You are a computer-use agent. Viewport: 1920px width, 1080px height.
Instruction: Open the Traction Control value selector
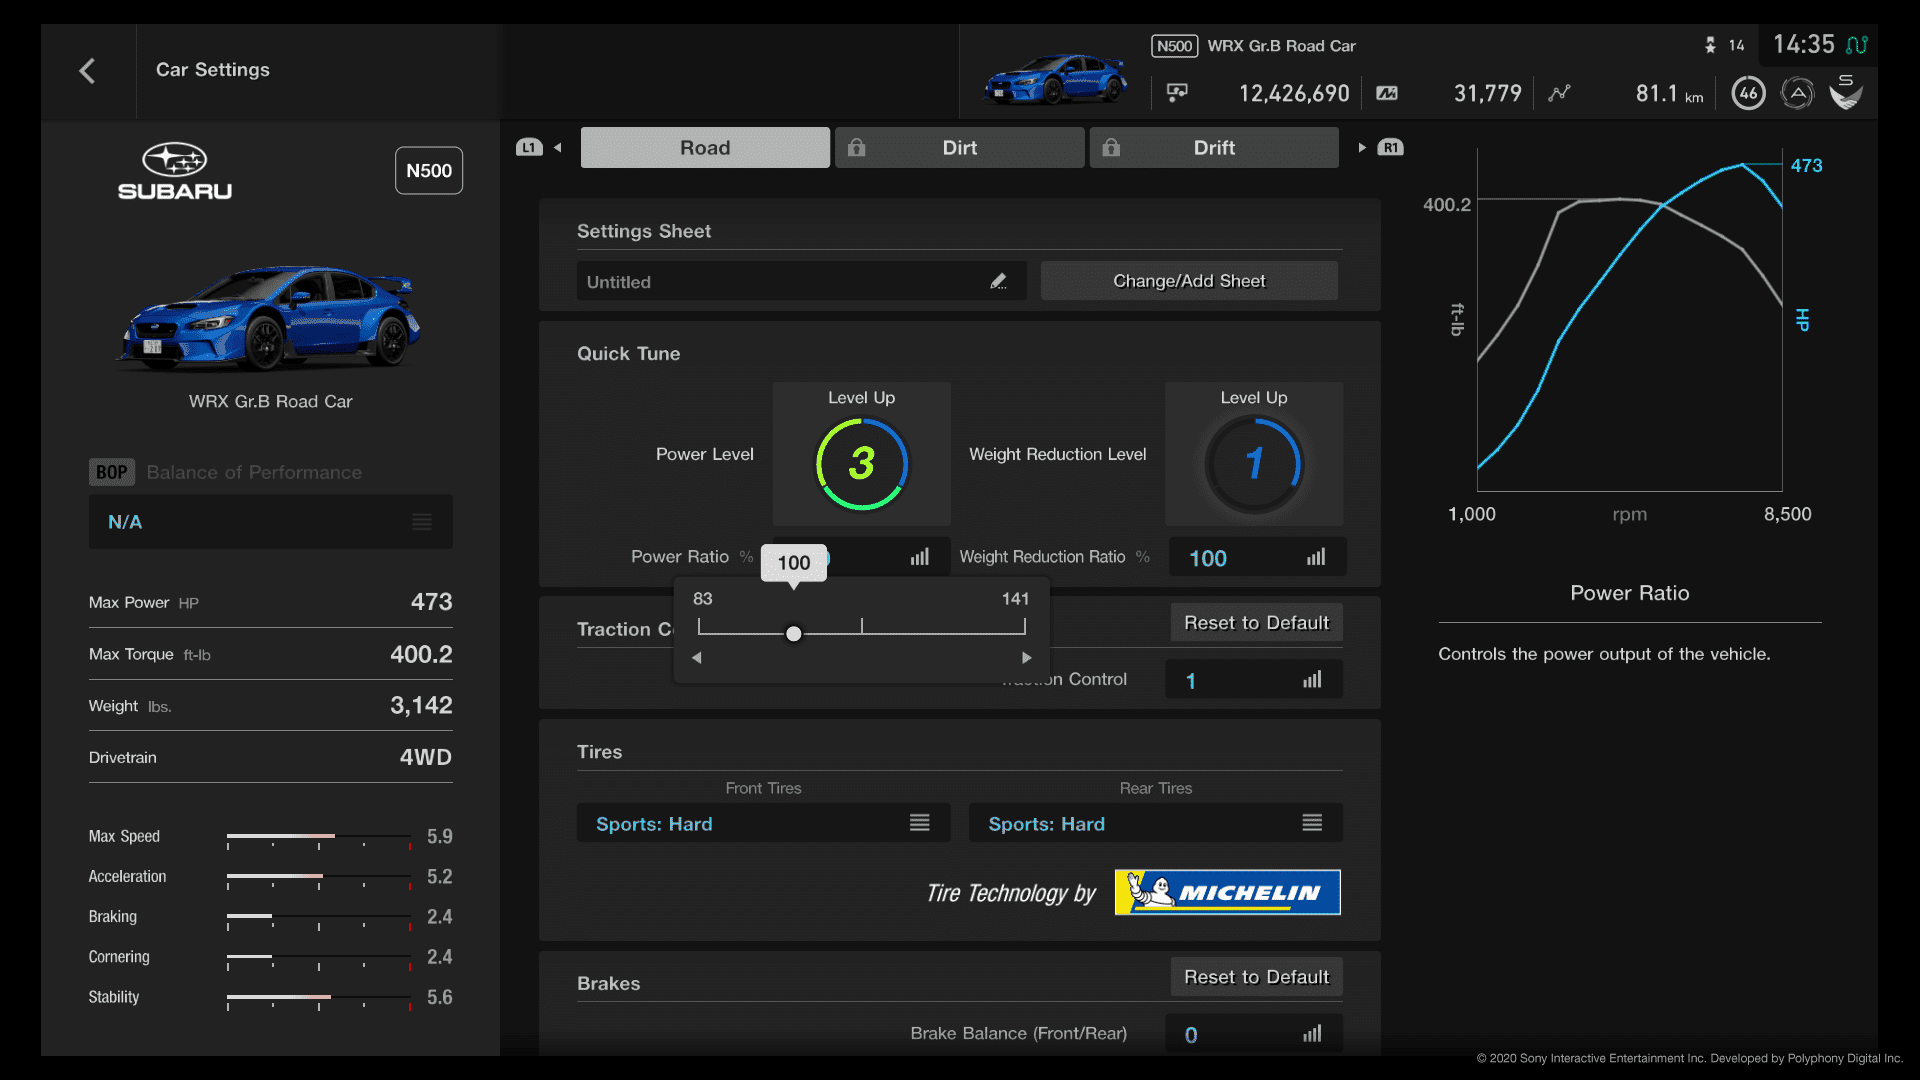(1254, 680)
